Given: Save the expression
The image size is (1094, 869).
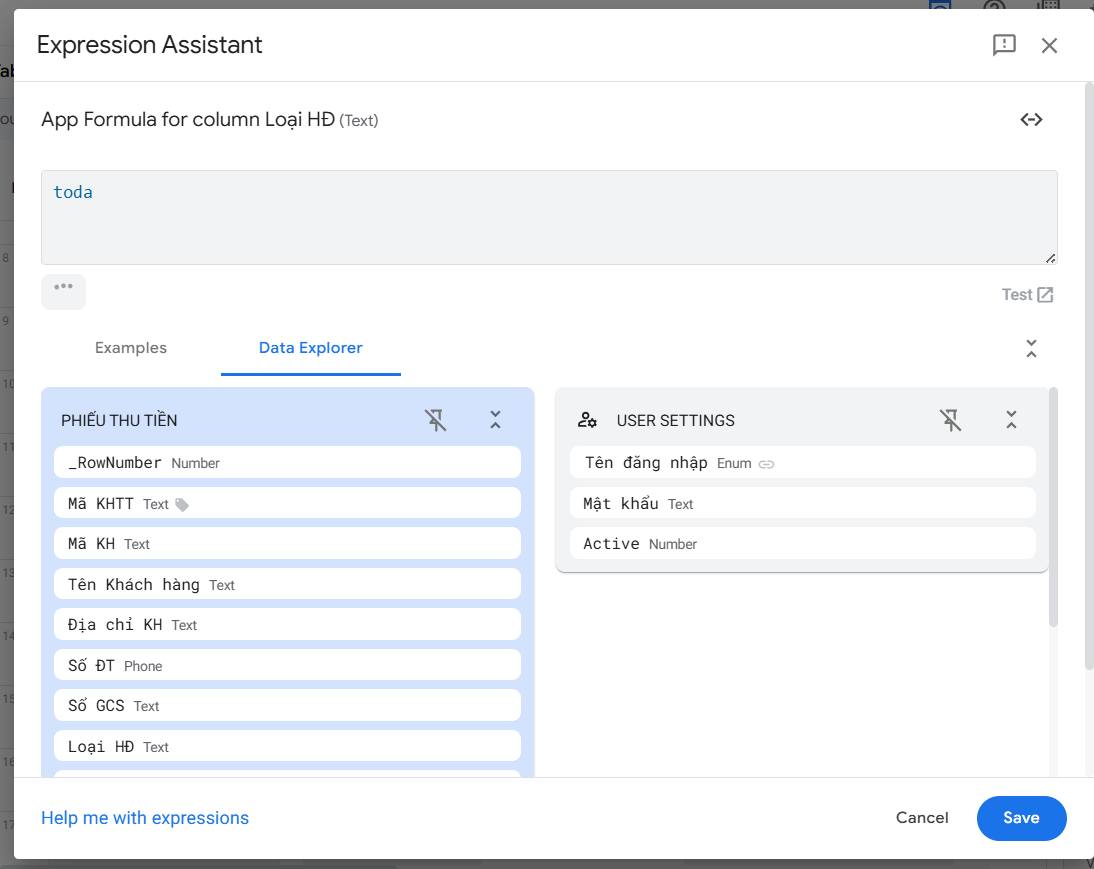Looking at the screenshot, I should click(x=1021, y=818).
